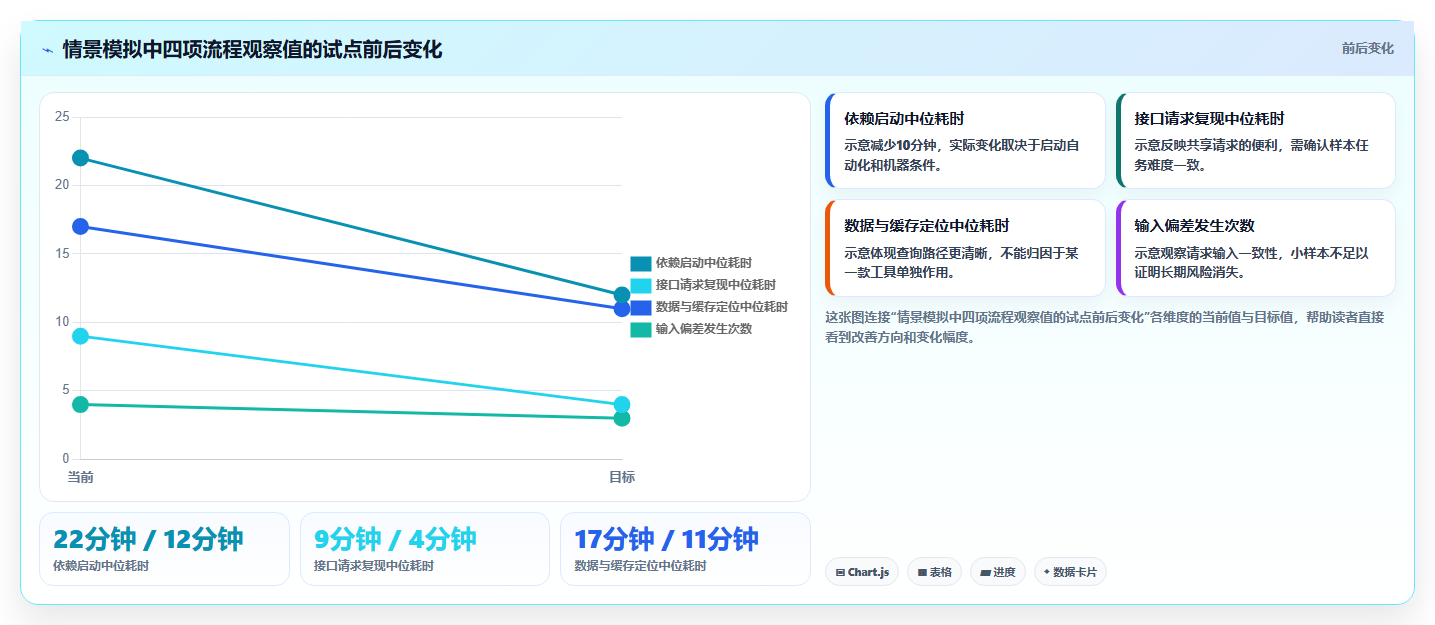This screenshot has height=625, width=1435.
Task: Click the Chart.js tag chip
Action: coord(862,572)
